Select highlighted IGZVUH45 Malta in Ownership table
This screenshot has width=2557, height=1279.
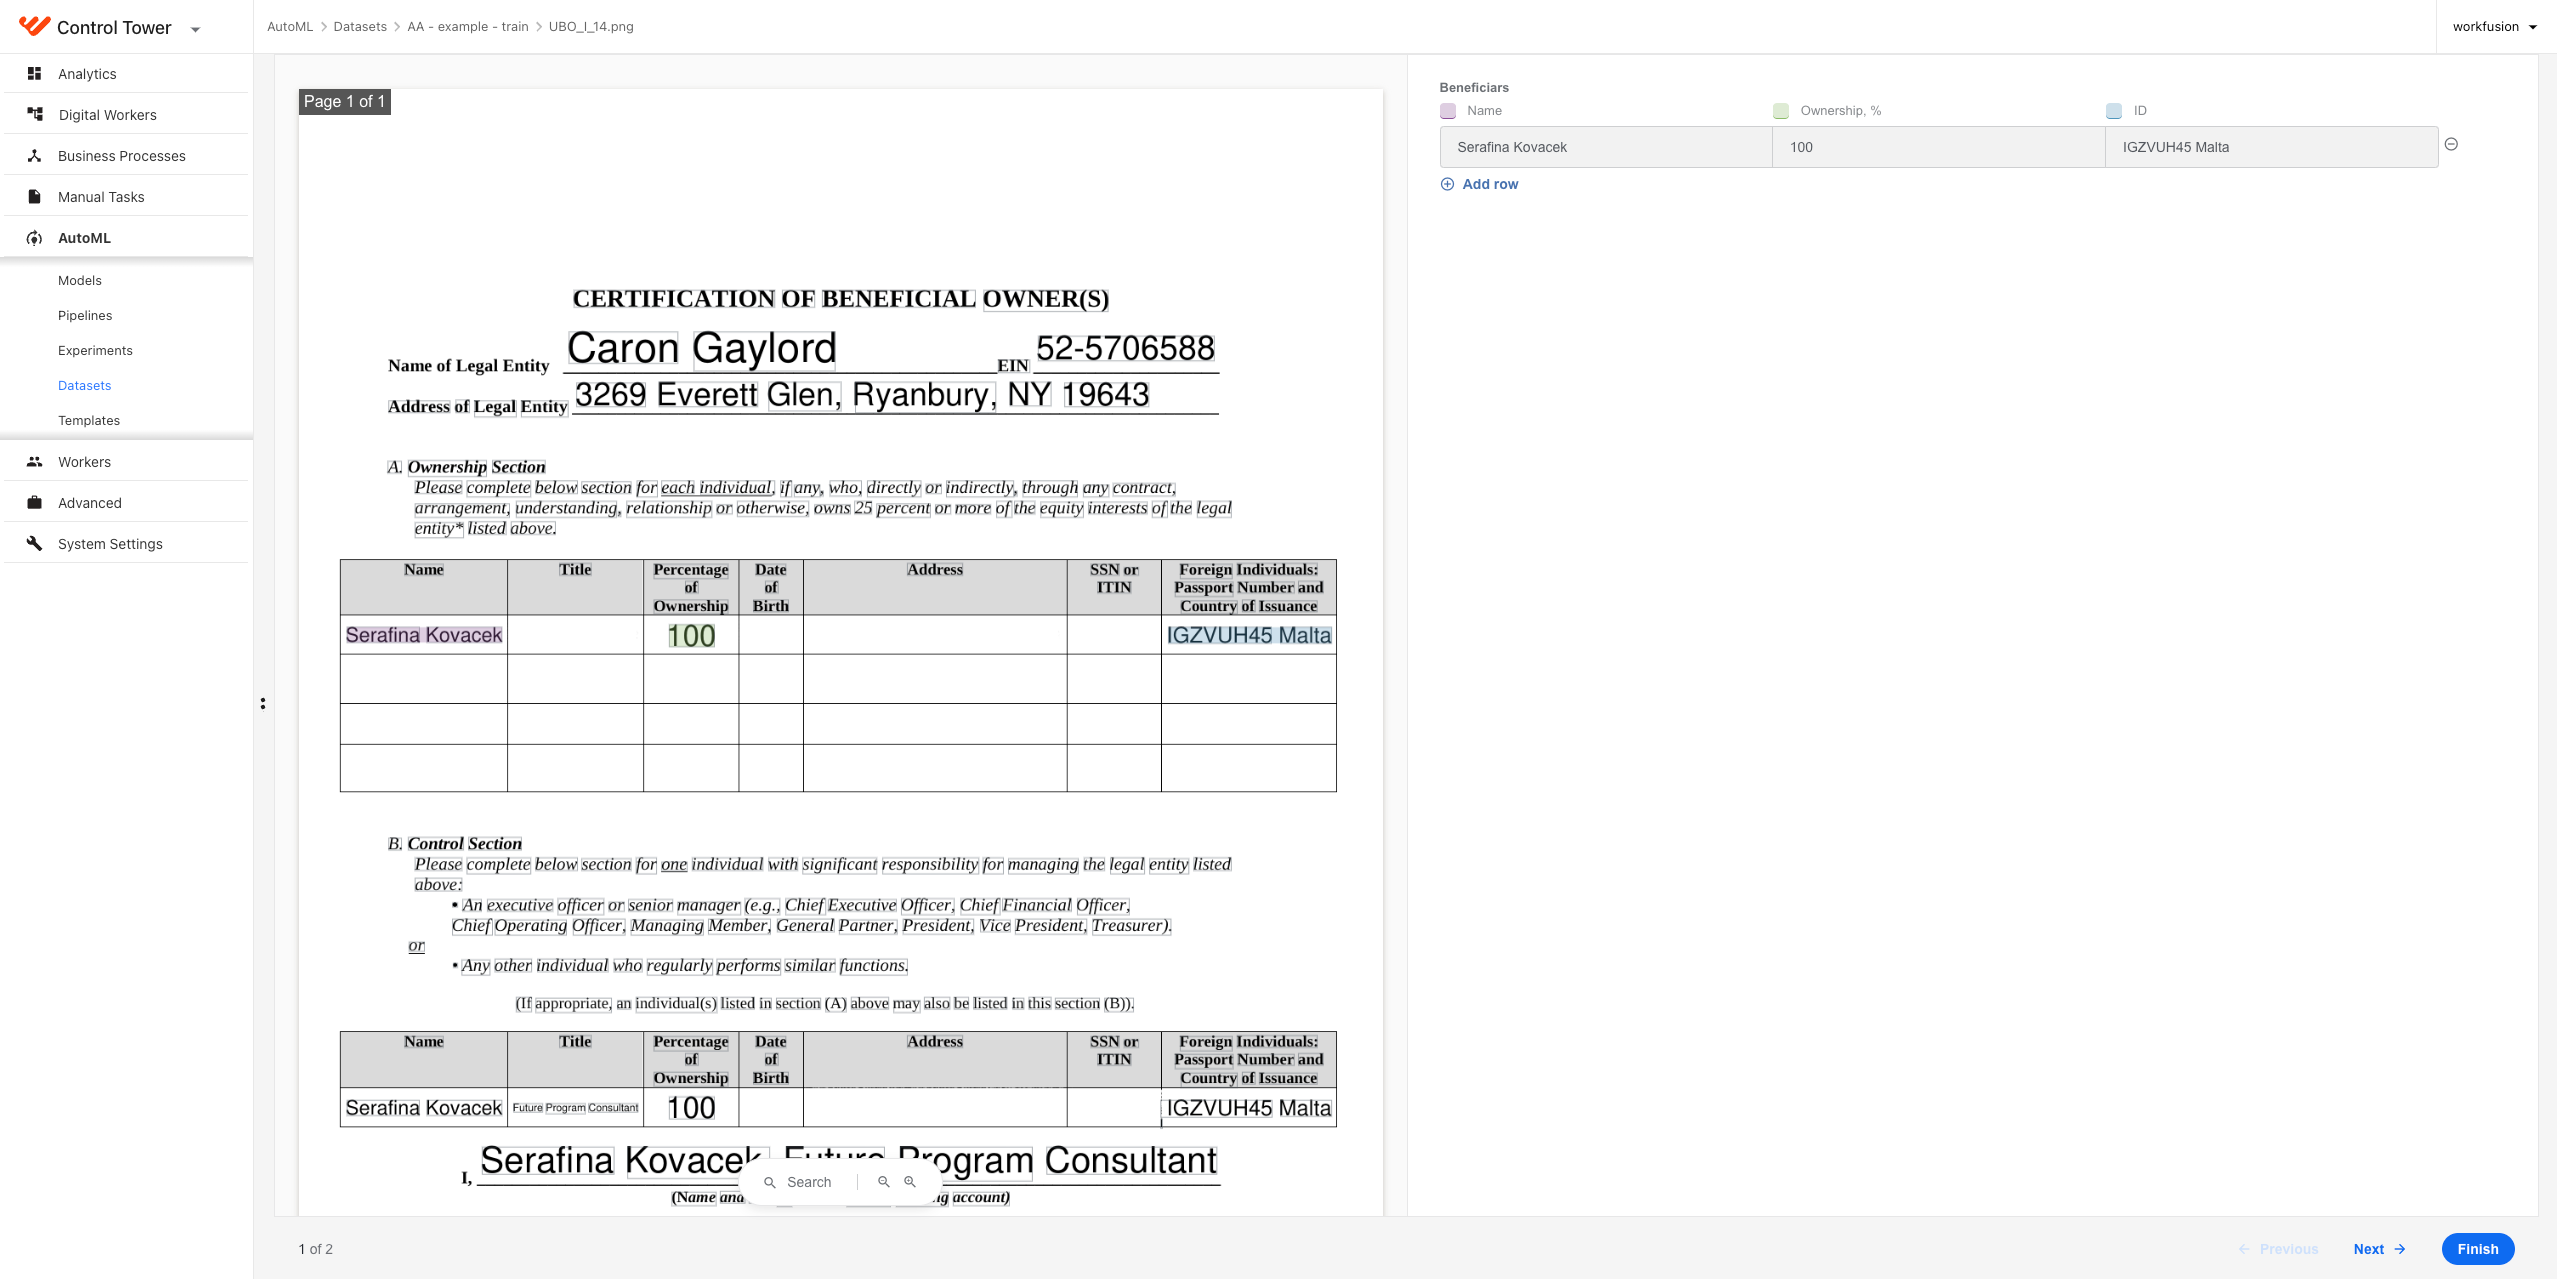tap(1249, 635)
